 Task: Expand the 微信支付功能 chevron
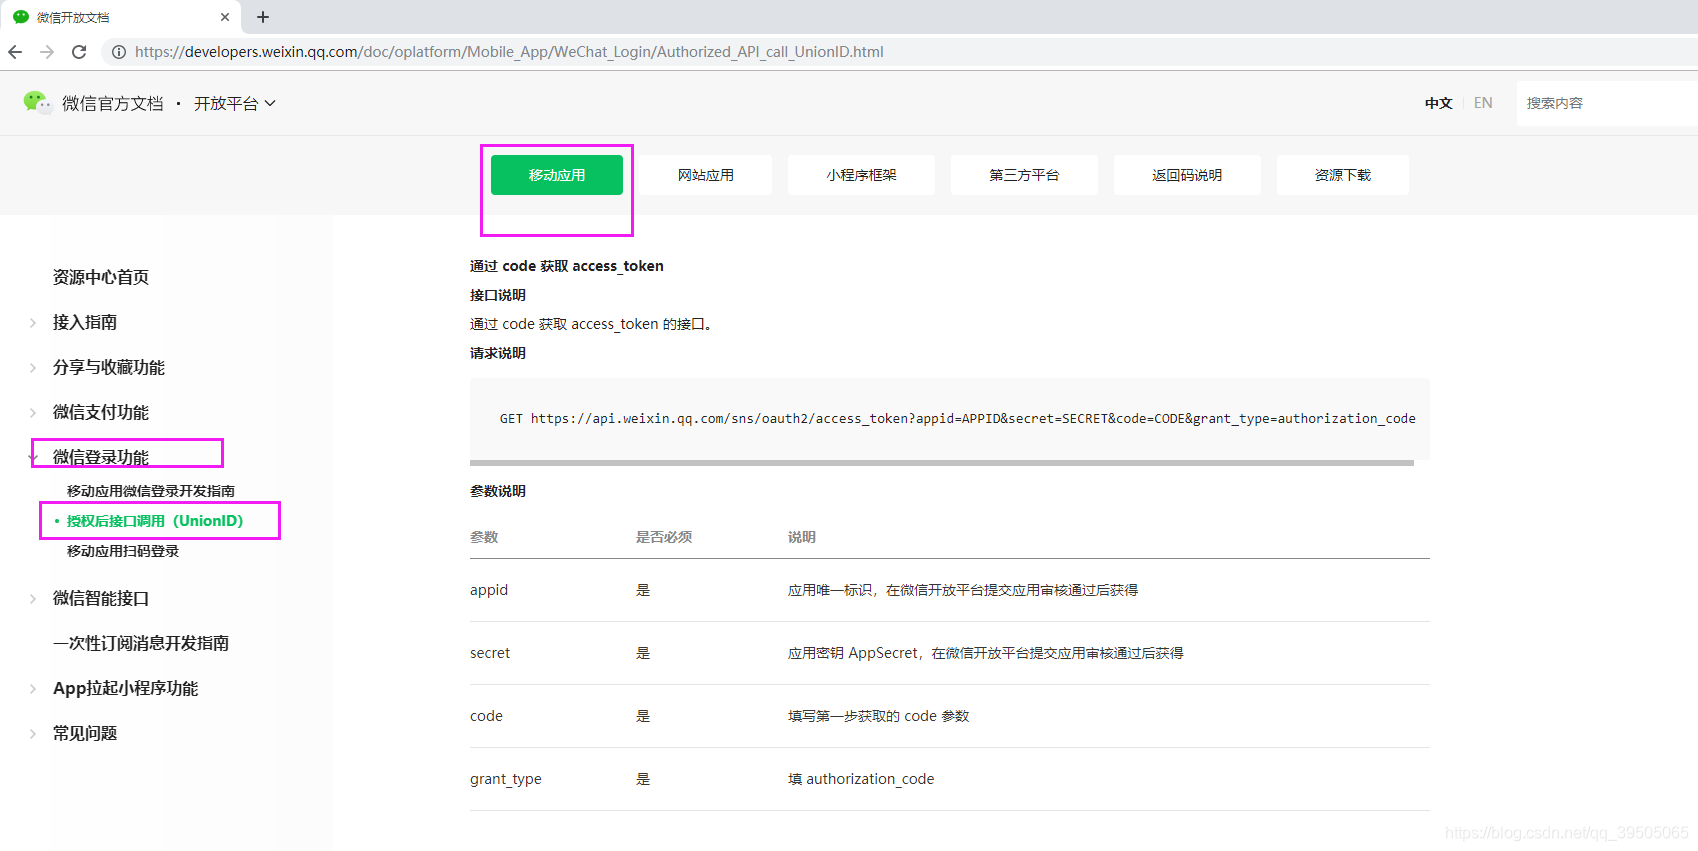click(33, 412)
